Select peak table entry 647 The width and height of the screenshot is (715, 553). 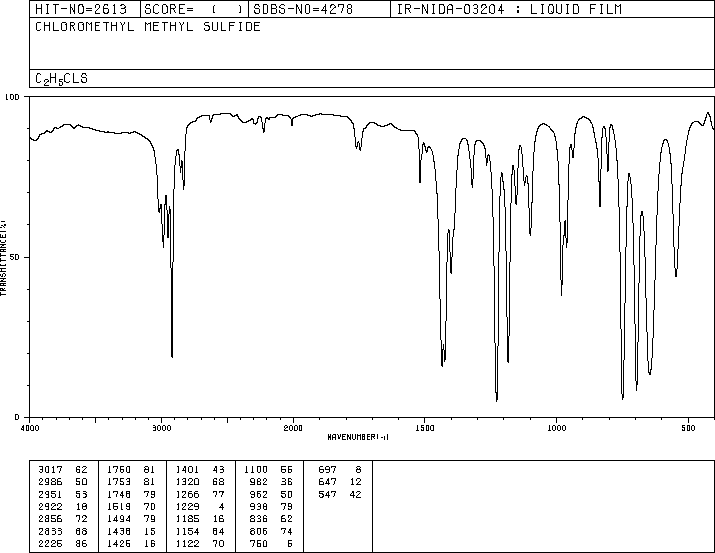pyautogui.click(x=340, y=481)
